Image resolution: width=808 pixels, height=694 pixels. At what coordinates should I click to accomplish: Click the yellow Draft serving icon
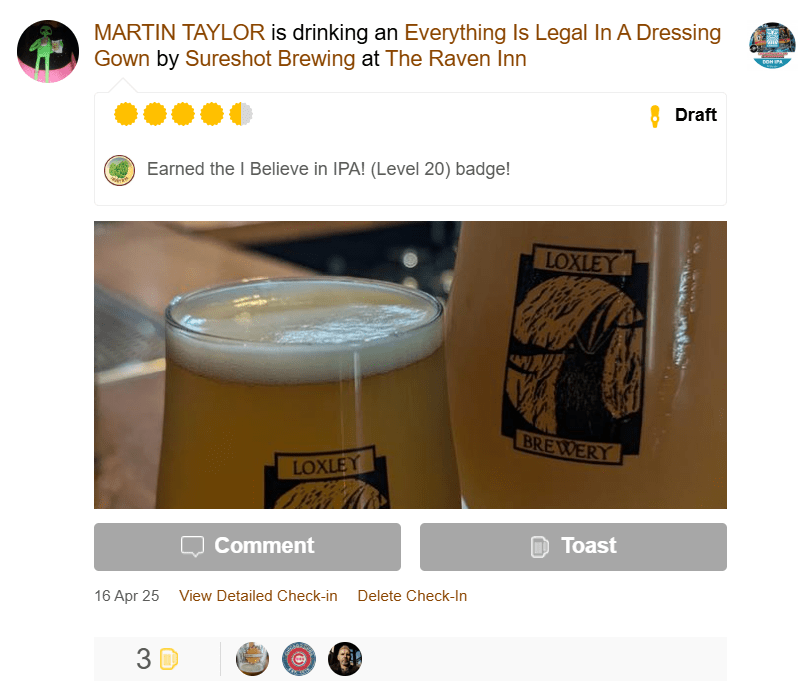(x=654, y=116)
